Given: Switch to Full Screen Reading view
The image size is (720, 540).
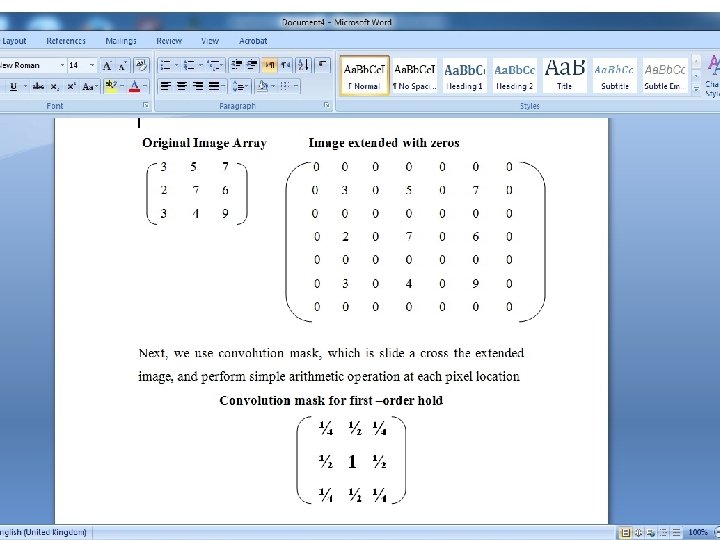Looking at the screenshot, I should point(638,533).
